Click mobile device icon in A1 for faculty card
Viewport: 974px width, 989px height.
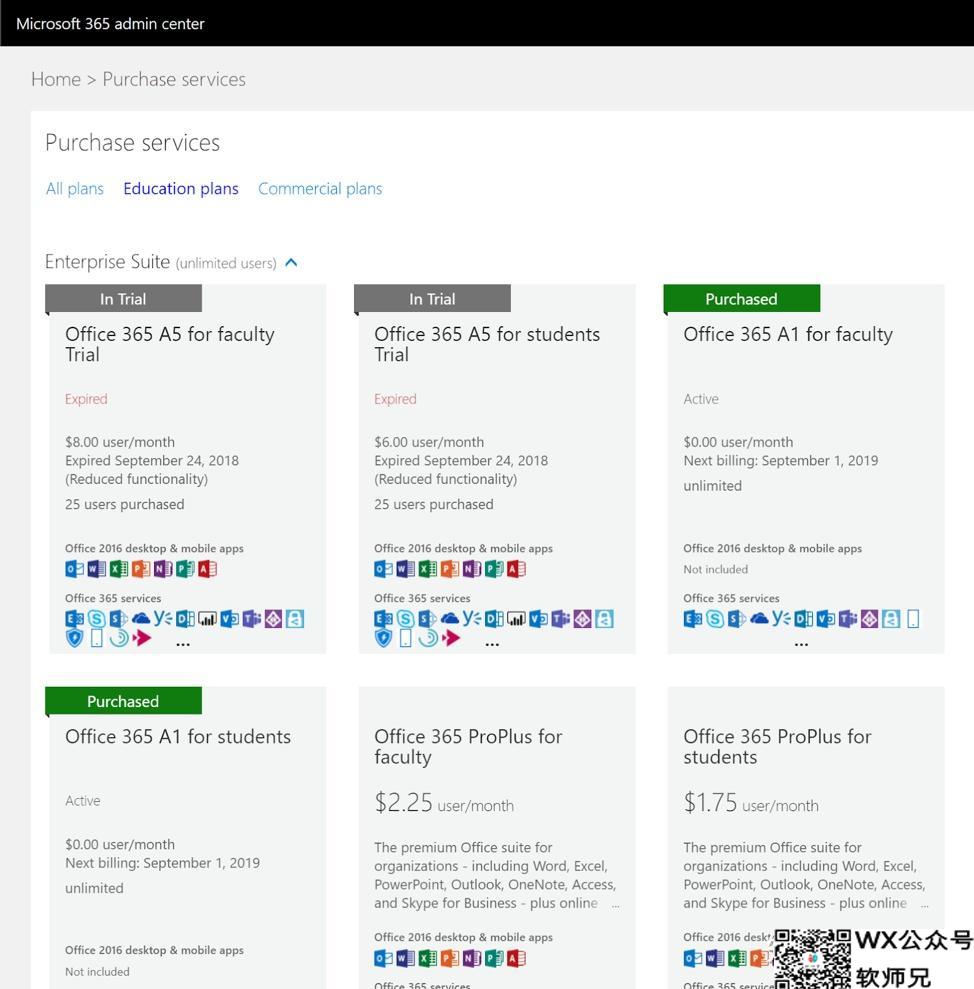[913, 619]
